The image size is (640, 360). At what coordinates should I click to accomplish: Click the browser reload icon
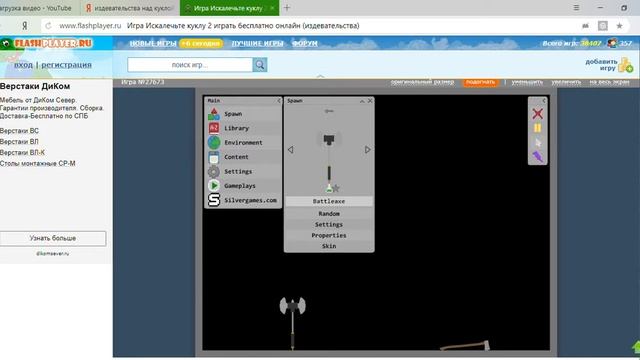point(48,26)
